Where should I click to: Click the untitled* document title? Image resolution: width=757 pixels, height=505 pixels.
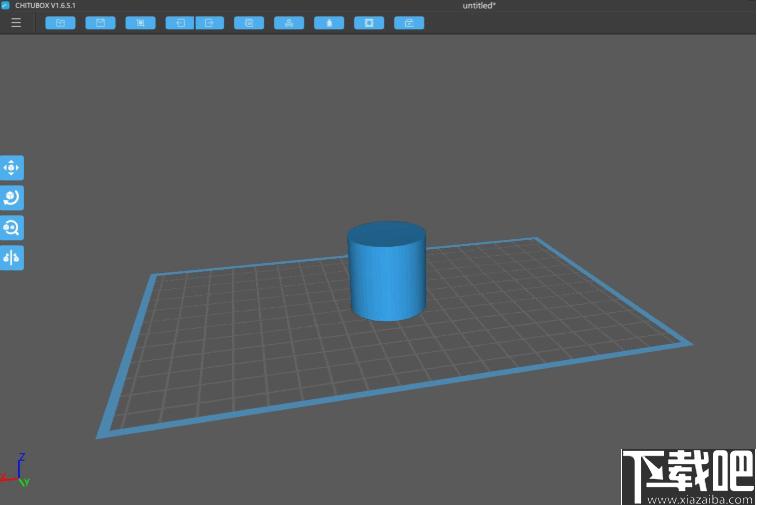(x=479, y=5)
